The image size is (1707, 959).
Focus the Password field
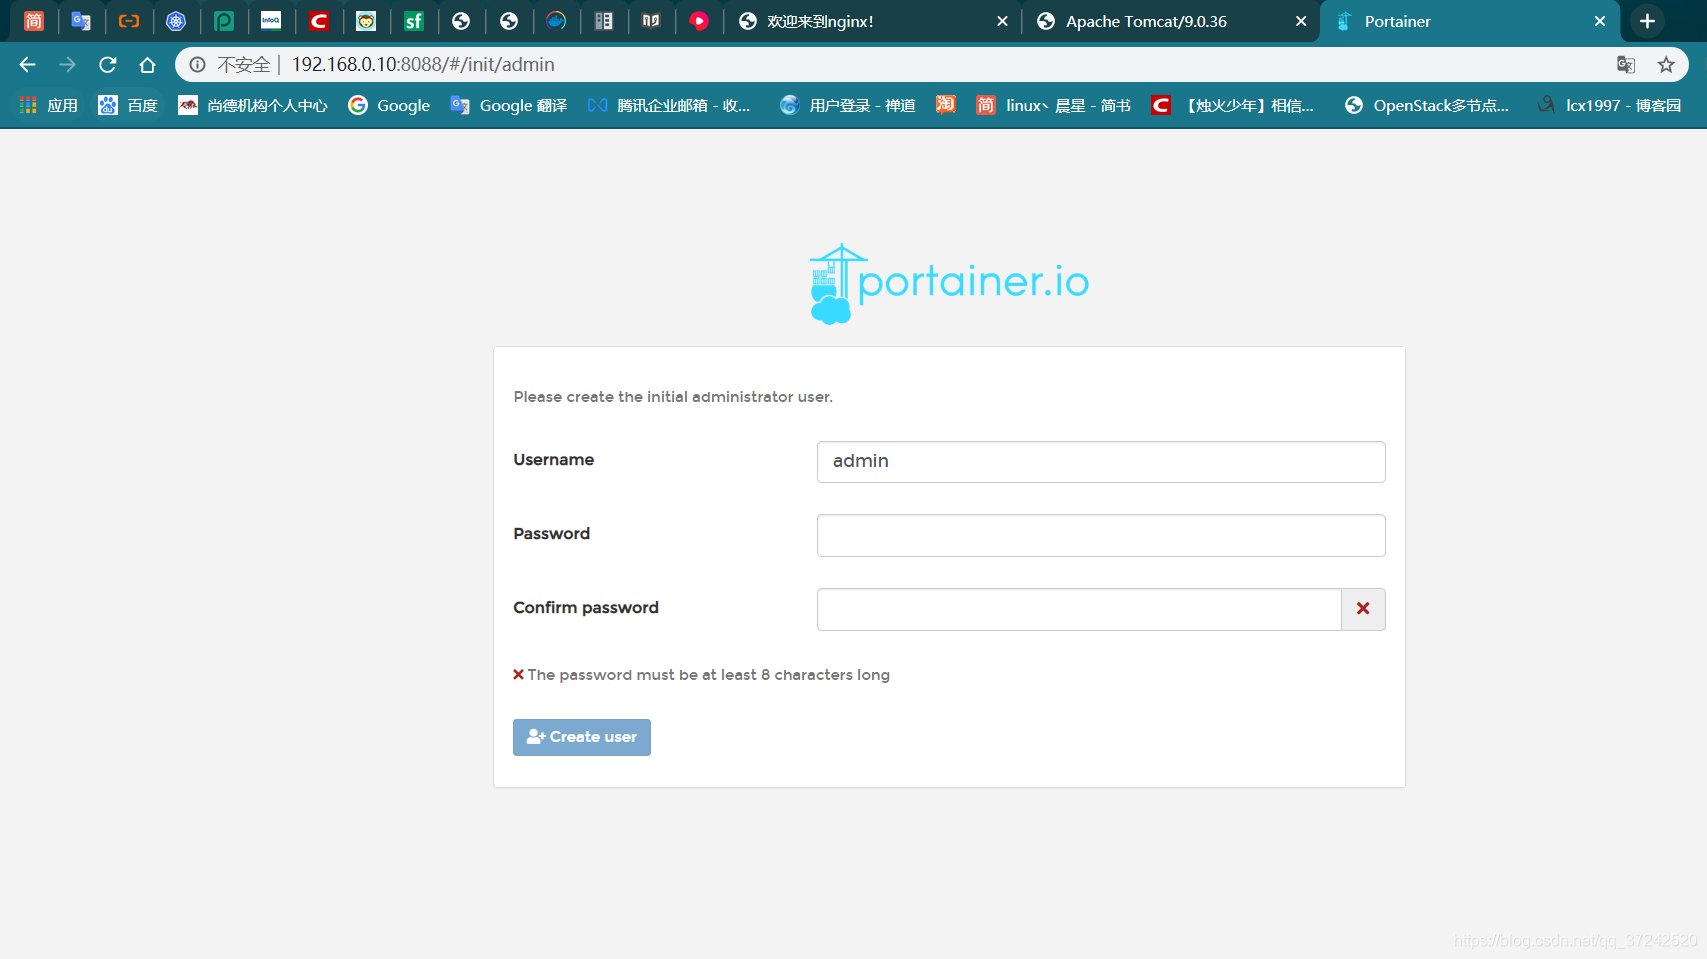[1101, 536]
